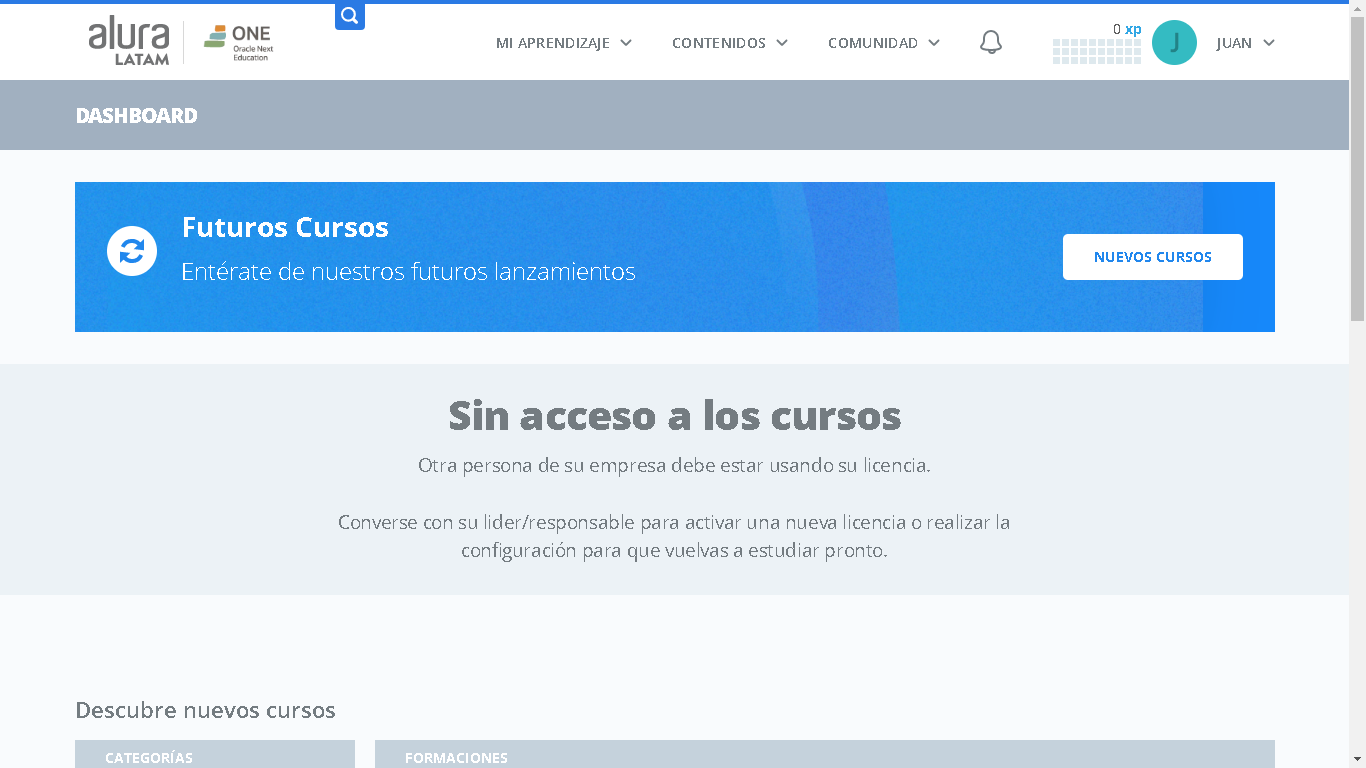Click the DASHBOARD heading
The height and width of the screenshot is (768, 1366).
coord(137,115)
